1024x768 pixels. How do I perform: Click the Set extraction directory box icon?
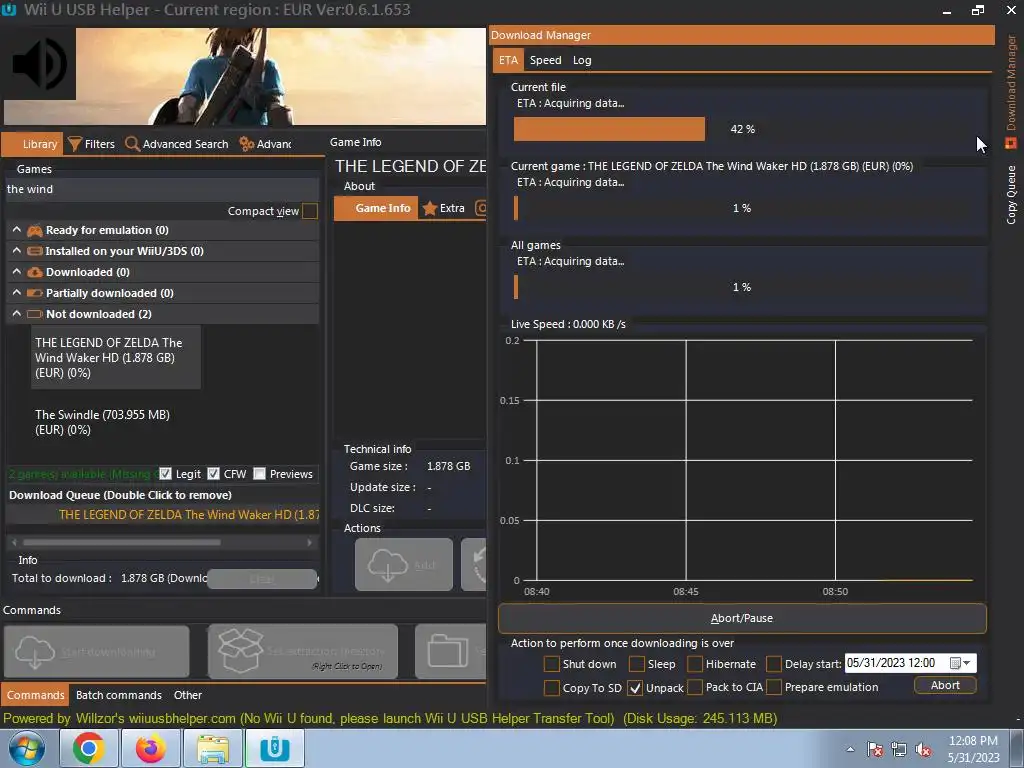pyautogui.click(x=240, y=650)
